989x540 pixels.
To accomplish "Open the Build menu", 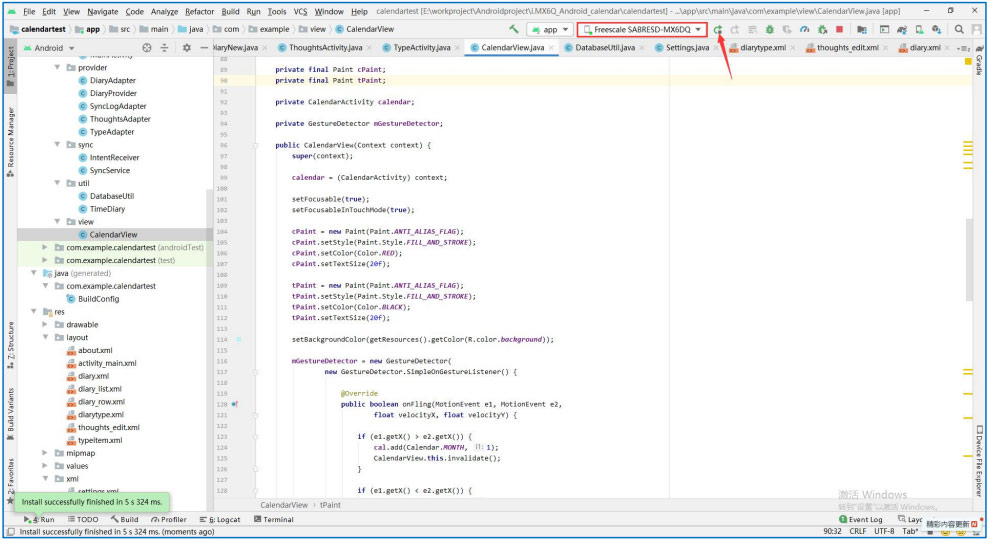I will pos(230,11).
